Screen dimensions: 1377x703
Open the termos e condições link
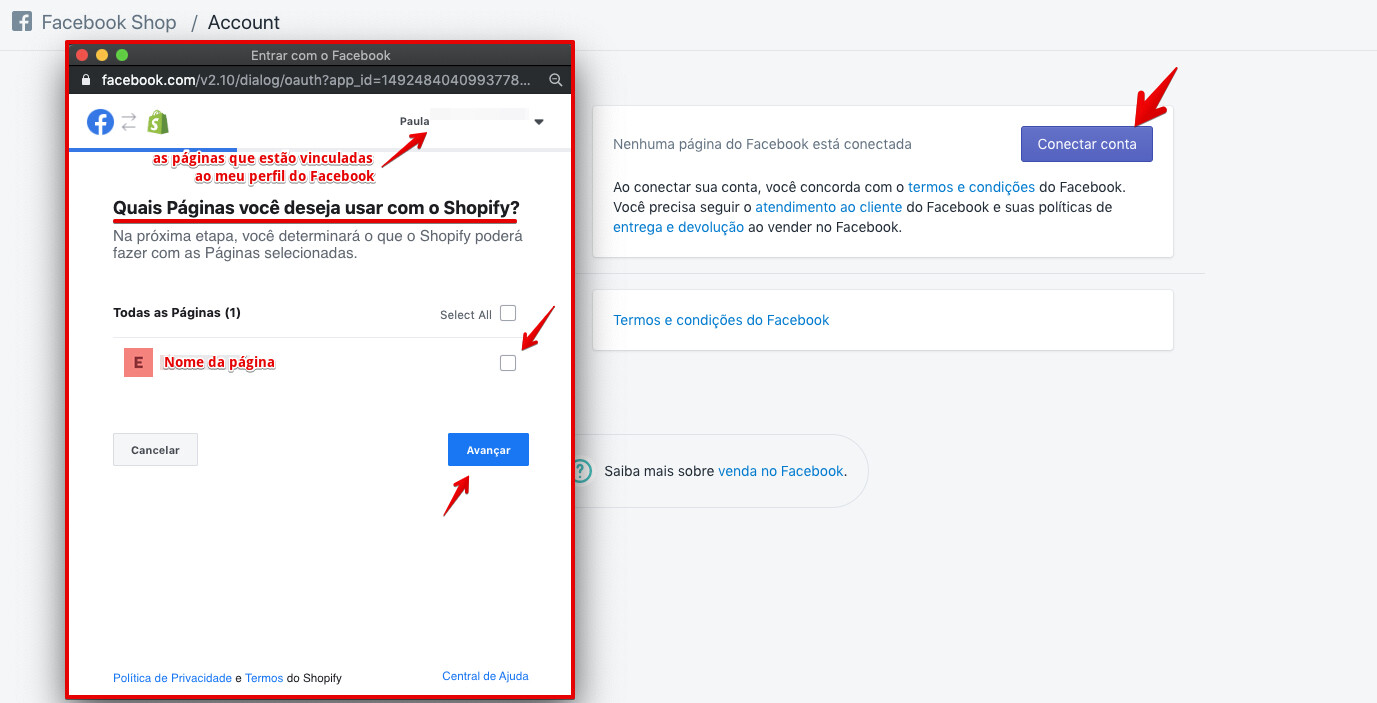971,187
